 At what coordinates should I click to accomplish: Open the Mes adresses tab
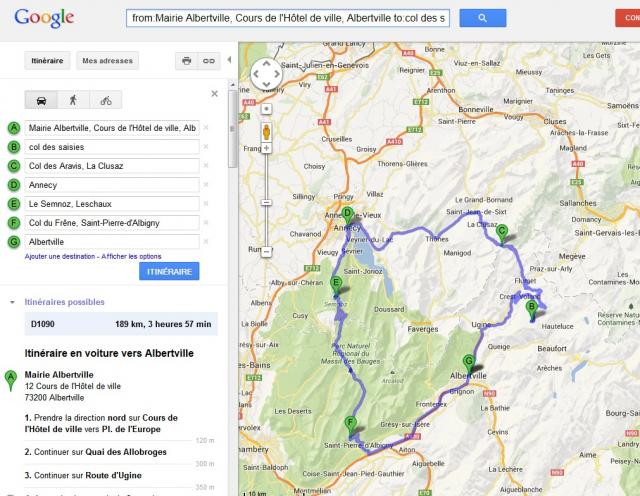click(107, 61)
